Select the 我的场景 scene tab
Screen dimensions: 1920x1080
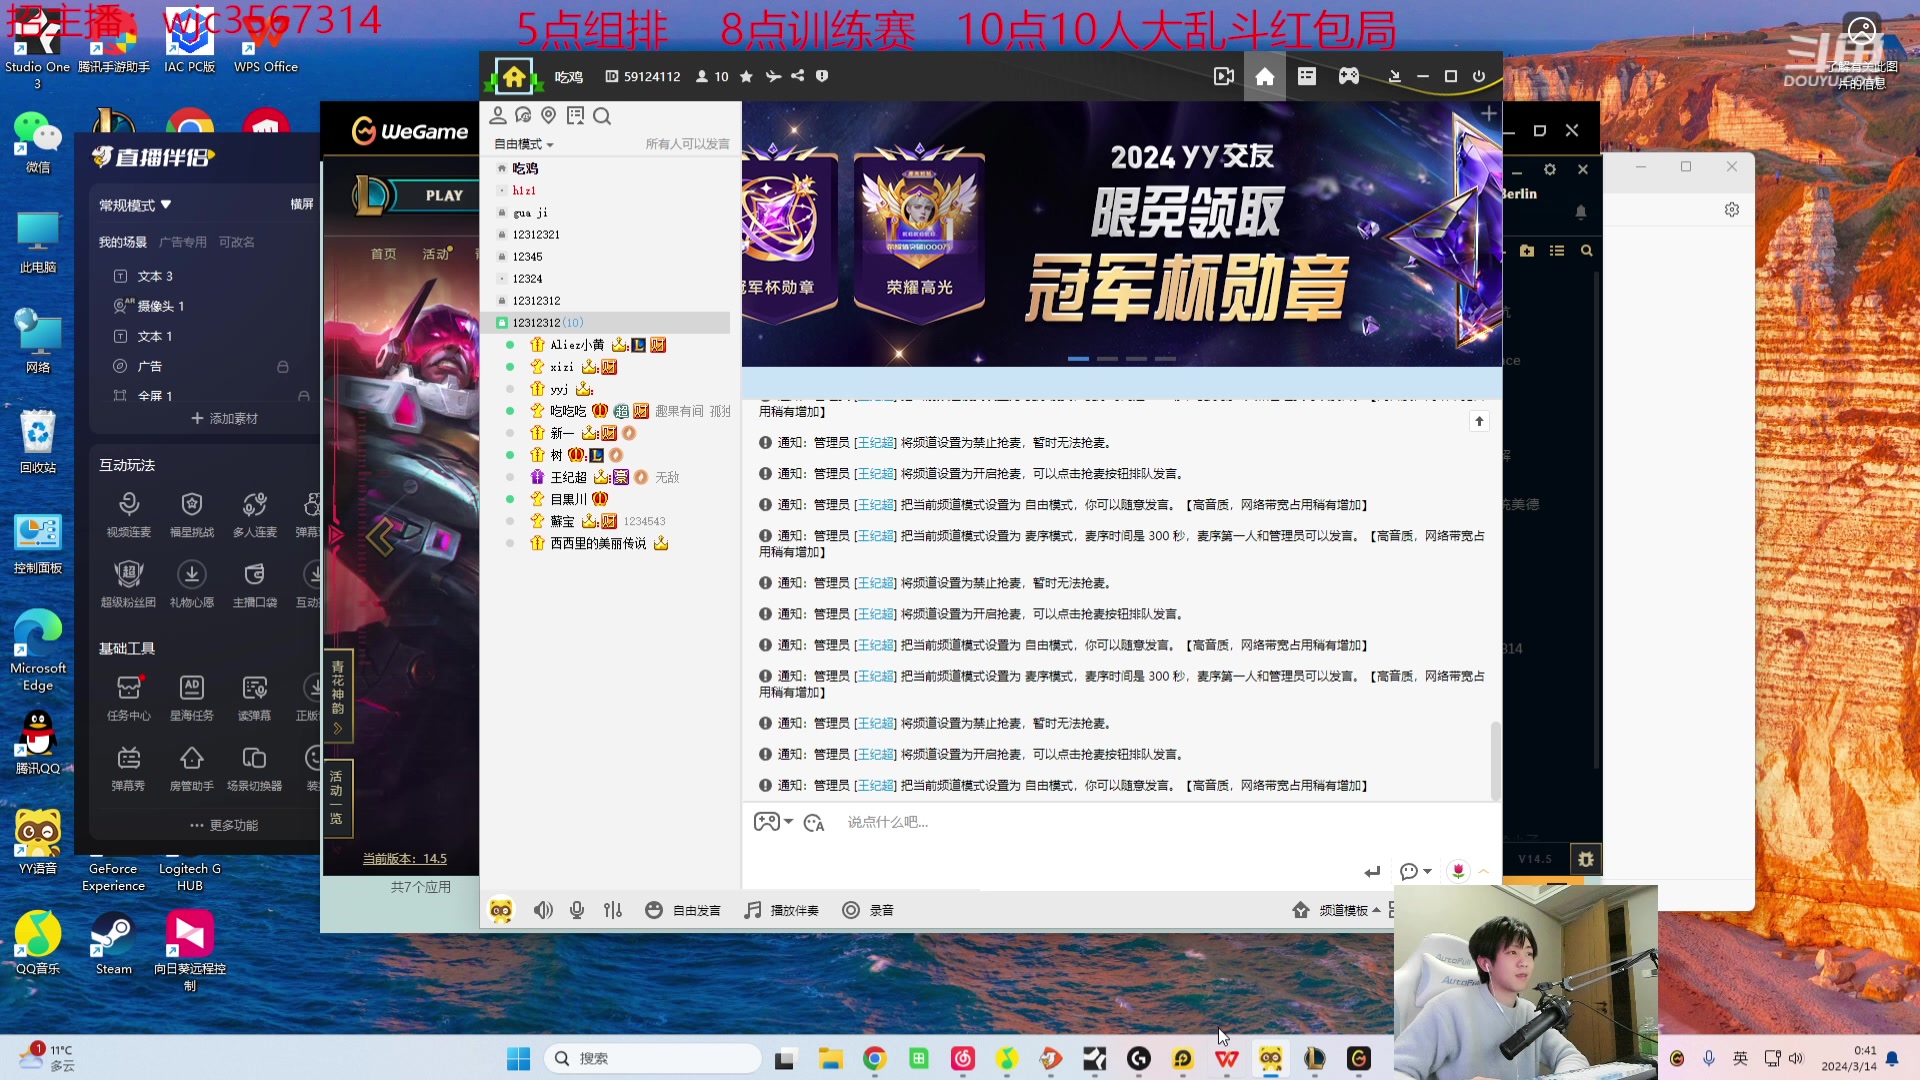pyautogui.click(x=122, y=242)
